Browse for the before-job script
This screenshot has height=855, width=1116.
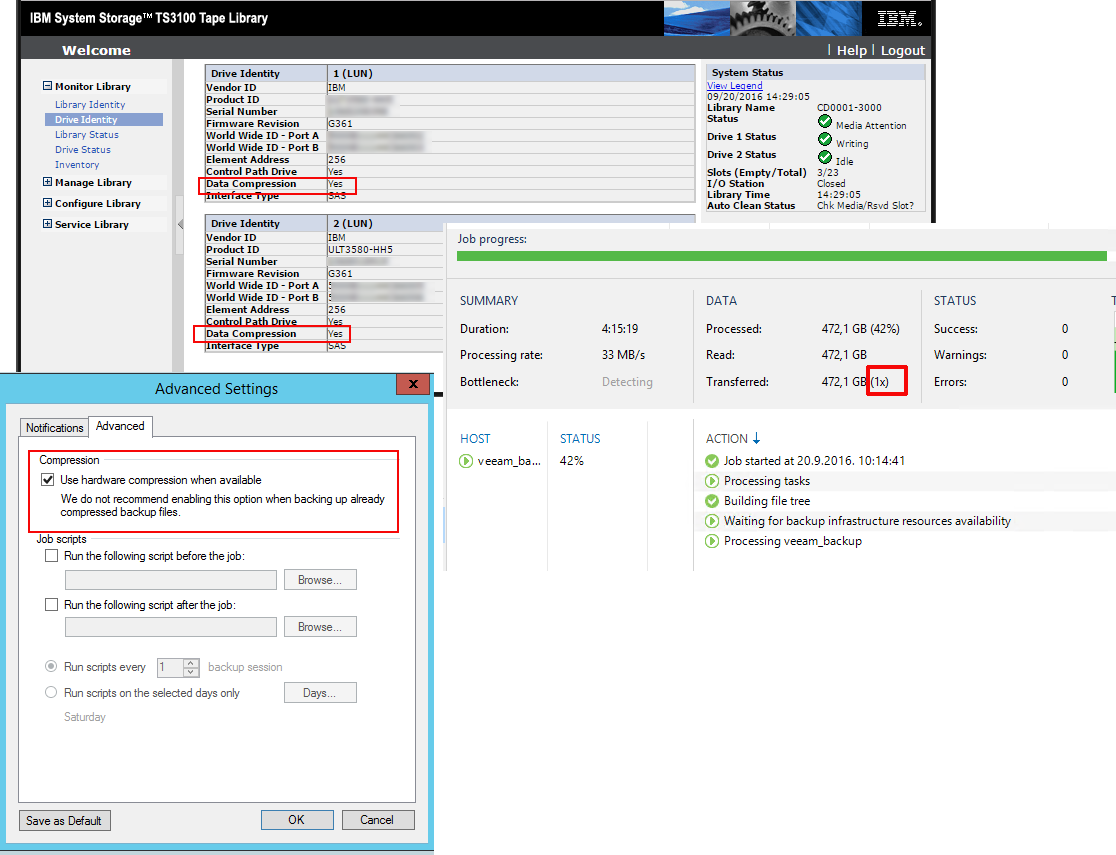[320, 579]
